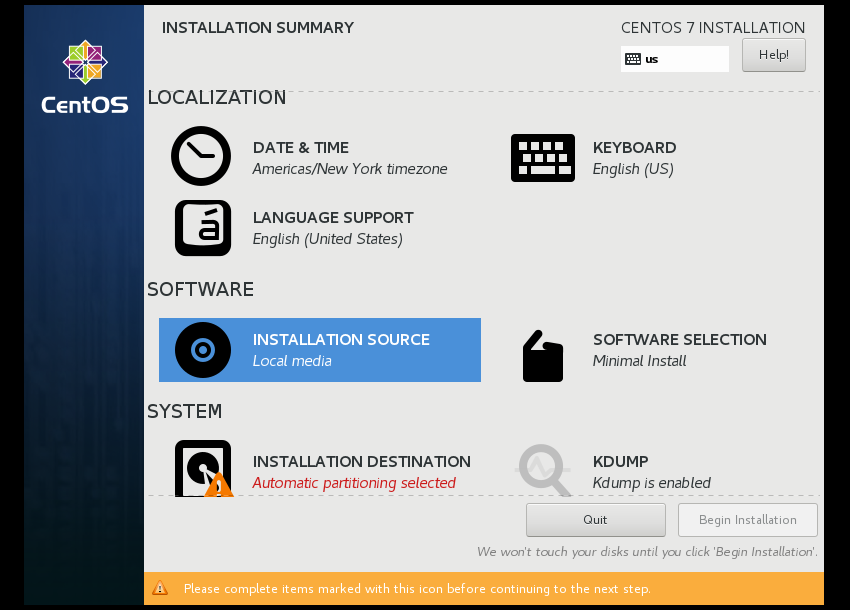
Task: Click red 'Automatic partitioning selected' text
Action: [x=354, y=483]
